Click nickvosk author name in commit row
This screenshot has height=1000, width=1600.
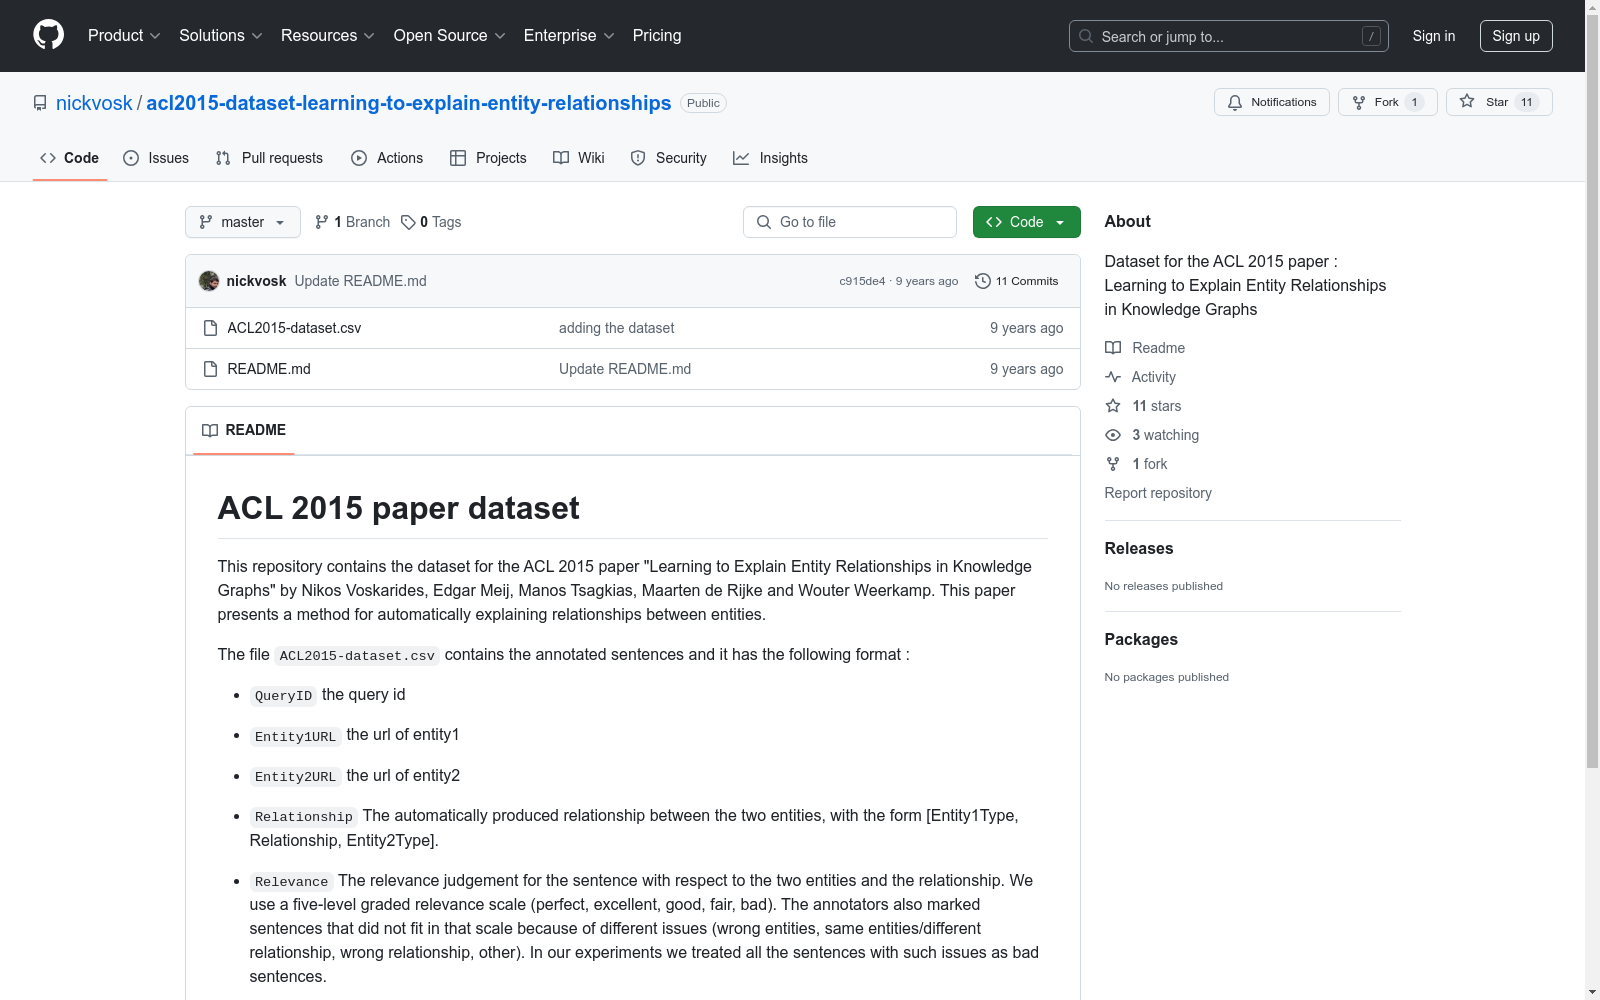(256, 281)
